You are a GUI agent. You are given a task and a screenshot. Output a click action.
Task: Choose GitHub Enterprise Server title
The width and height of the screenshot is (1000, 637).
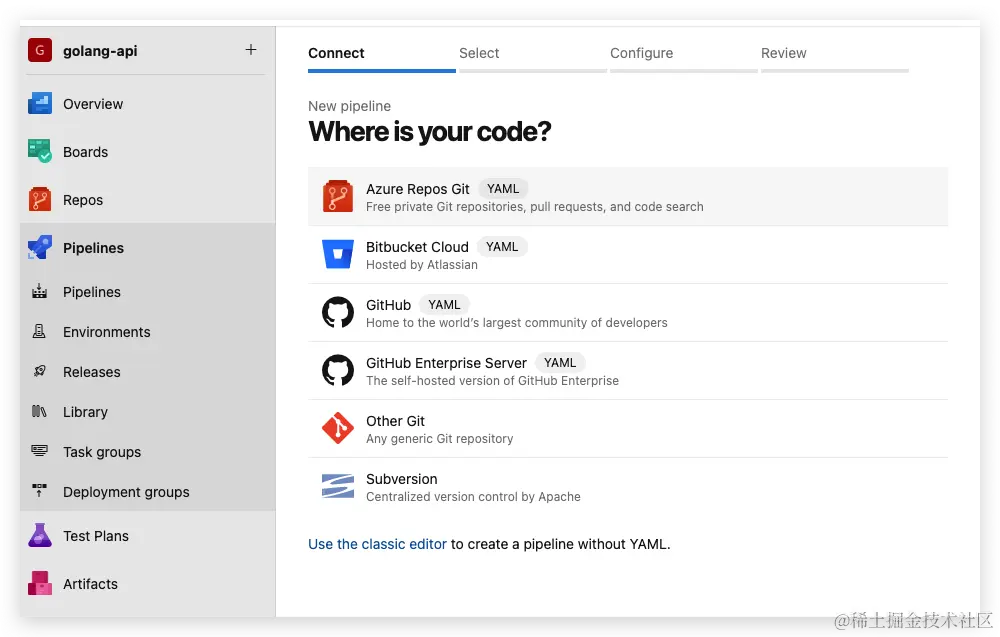[446, 363]
